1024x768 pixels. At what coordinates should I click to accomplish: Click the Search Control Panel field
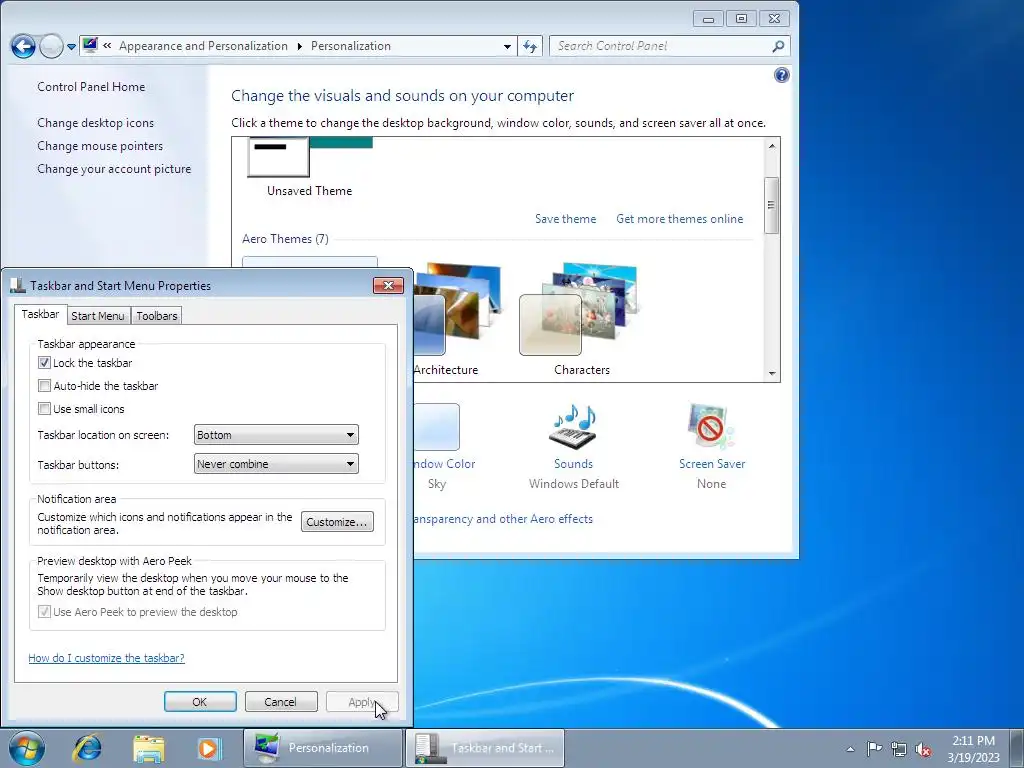660,46
